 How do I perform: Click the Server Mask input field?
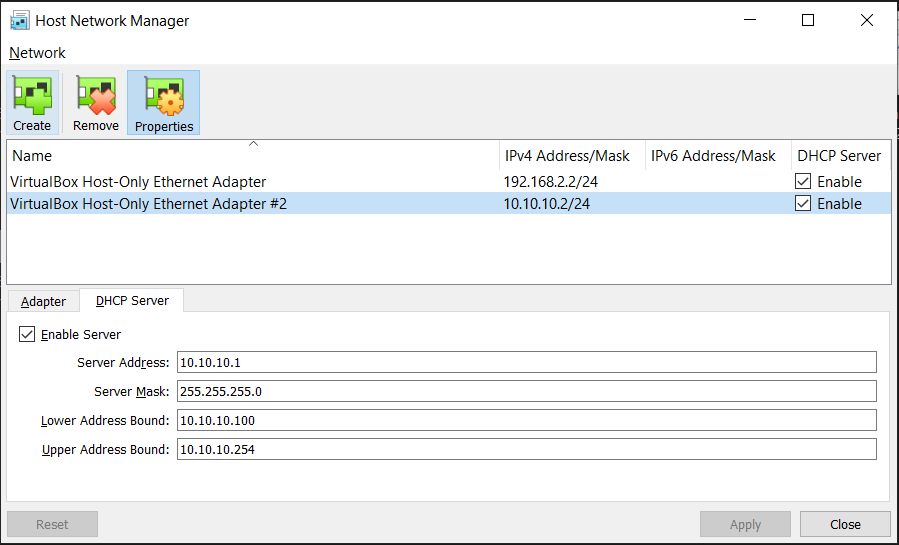click(x=526, y=391)
